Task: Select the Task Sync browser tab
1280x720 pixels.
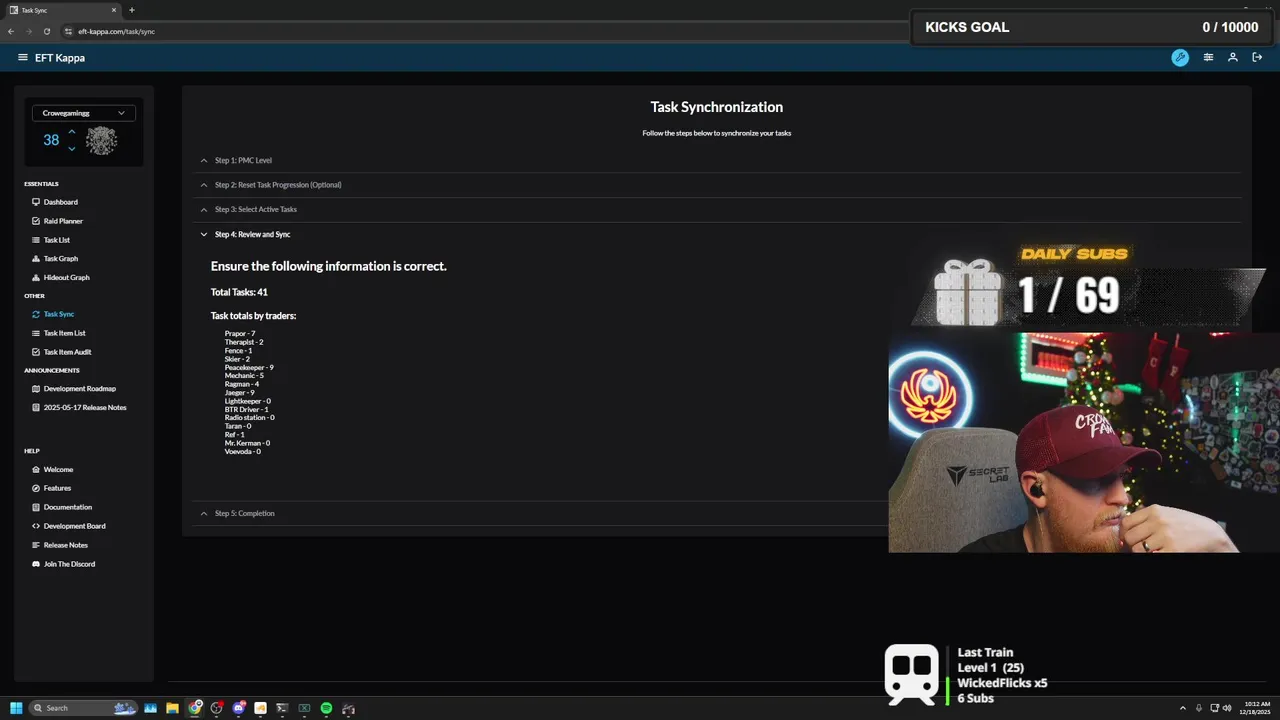Action: click(62, 10)
